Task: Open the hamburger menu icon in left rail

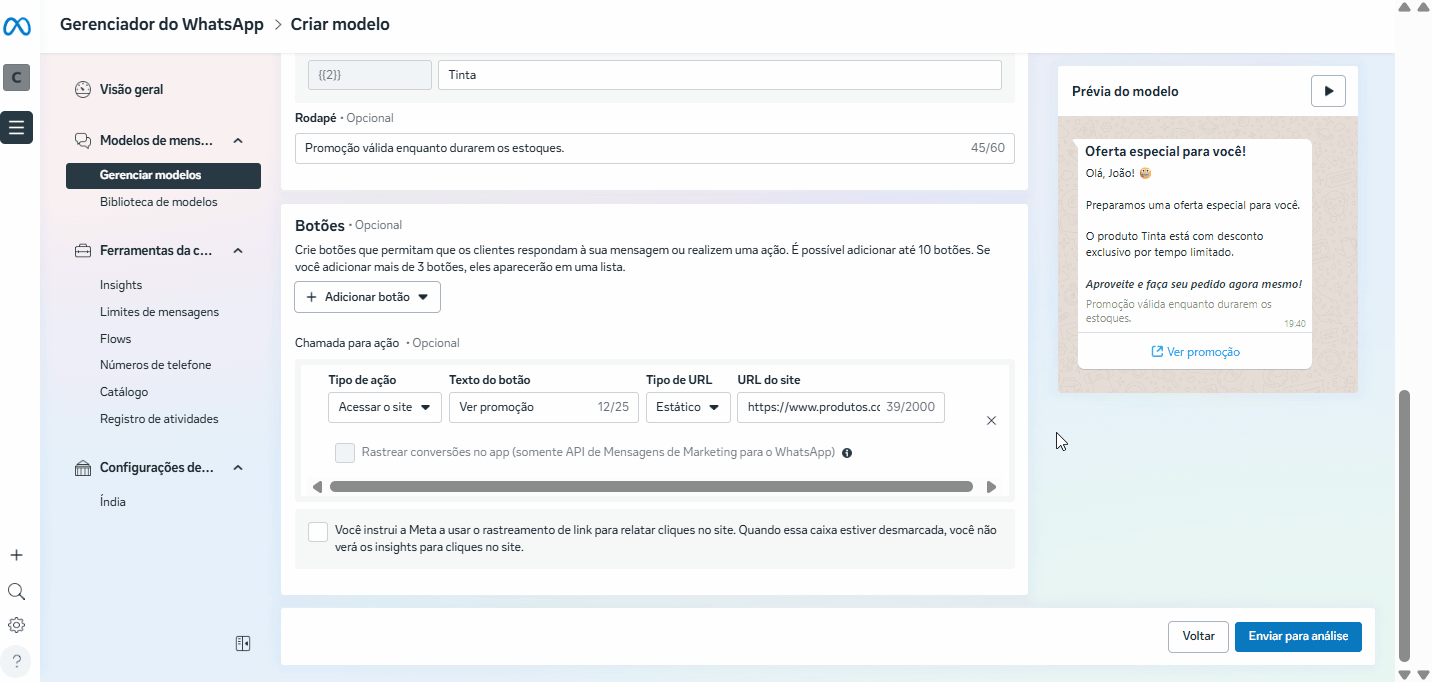Action: pos(16,127)
